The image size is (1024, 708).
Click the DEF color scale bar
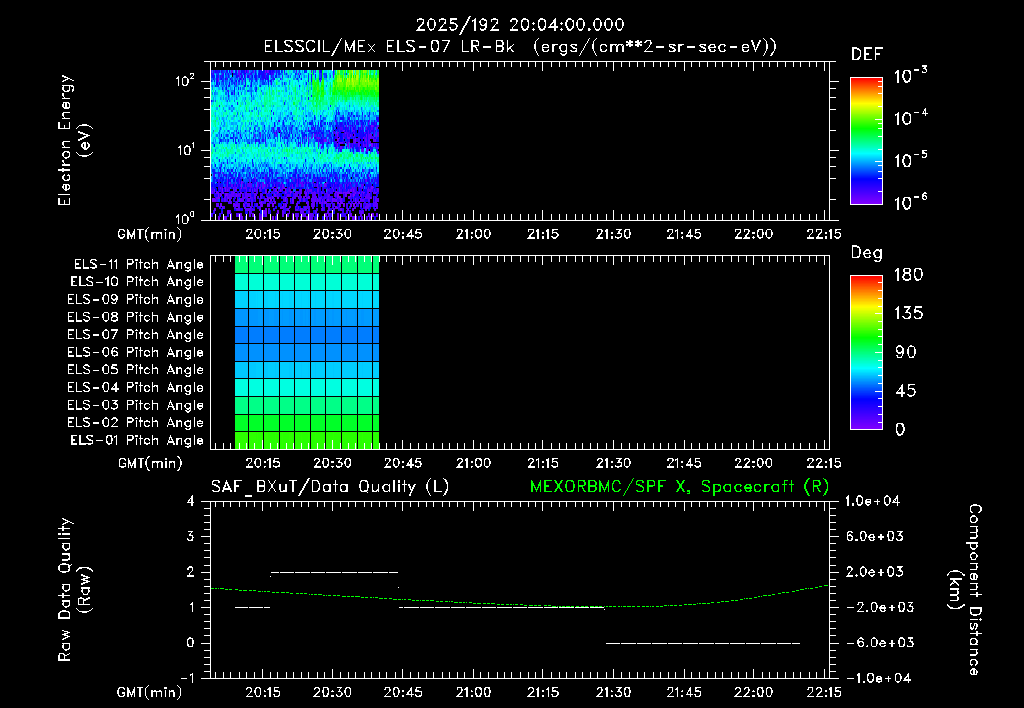[866, 140]
